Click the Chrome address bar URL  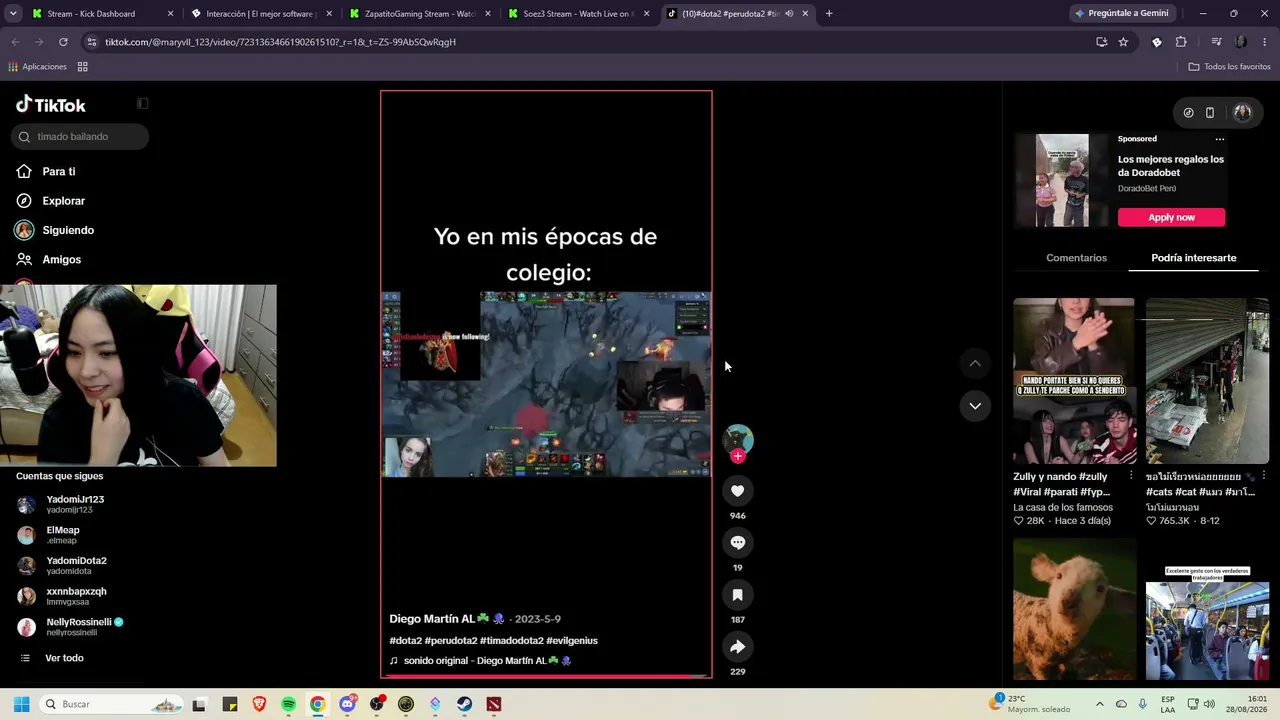coord(280,42)
